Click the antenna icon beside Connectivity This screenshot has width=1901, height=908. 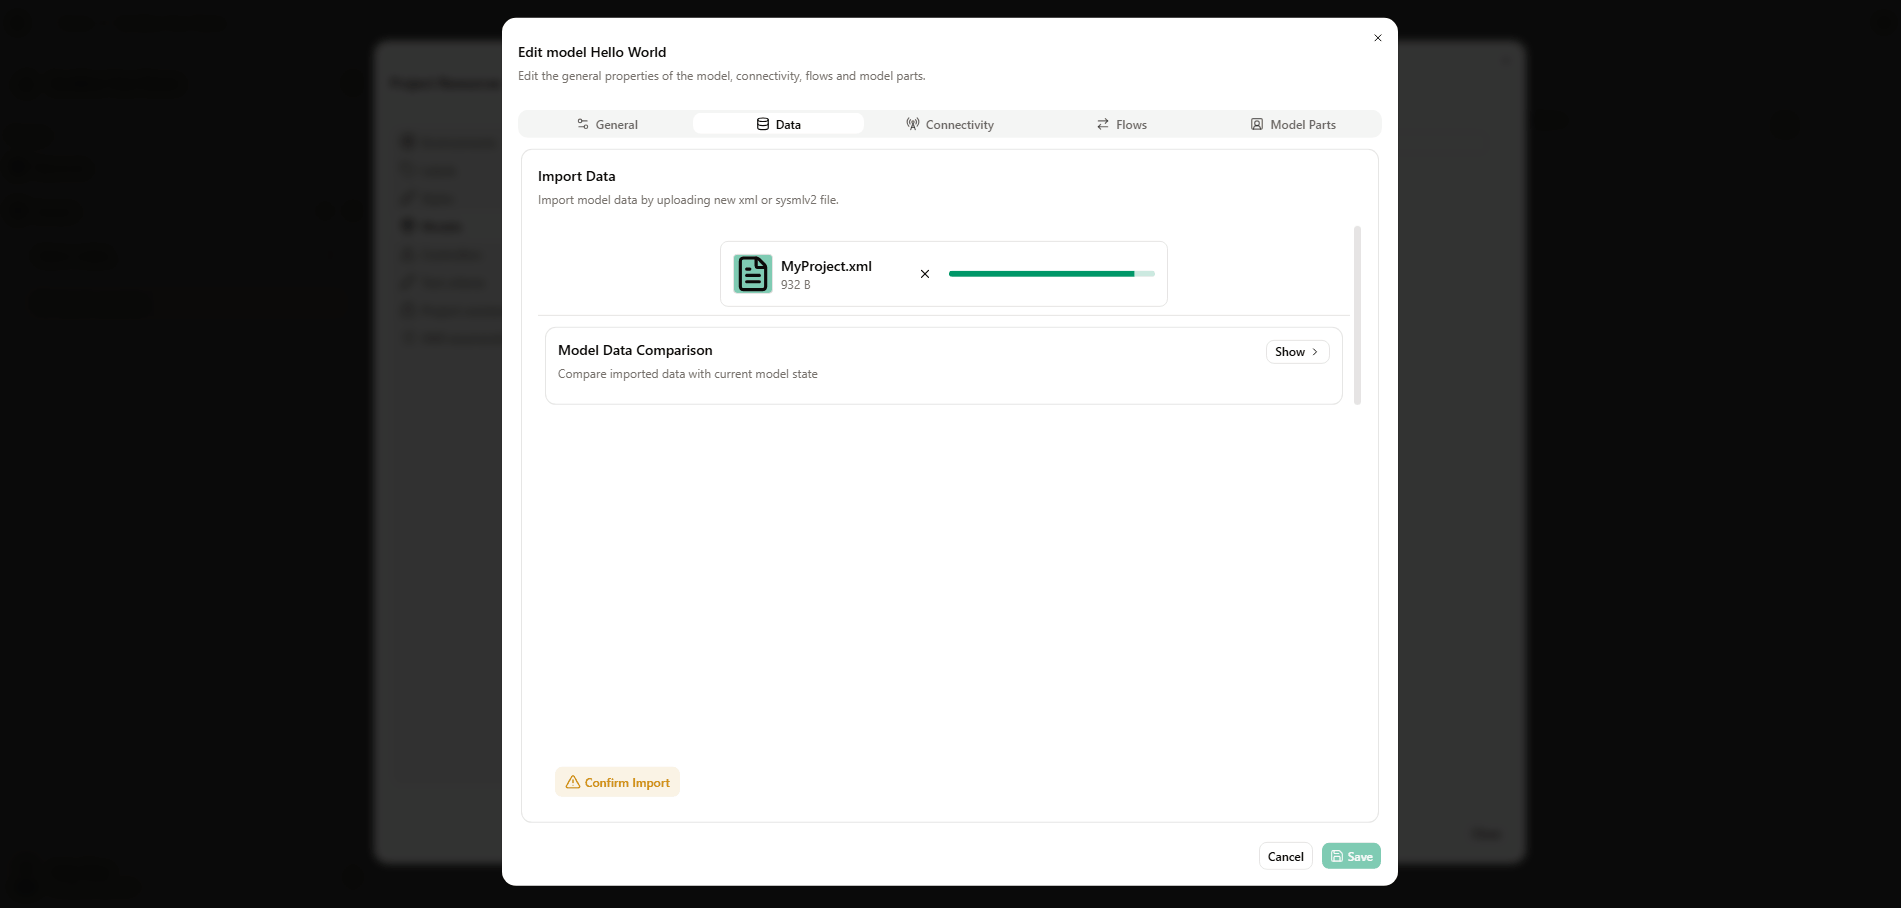(912, 124)
